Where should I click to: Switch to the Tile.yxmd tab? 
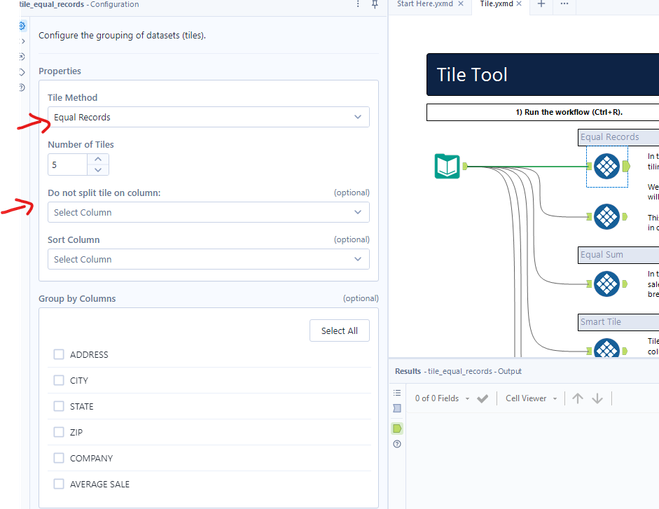coord(496,4)
